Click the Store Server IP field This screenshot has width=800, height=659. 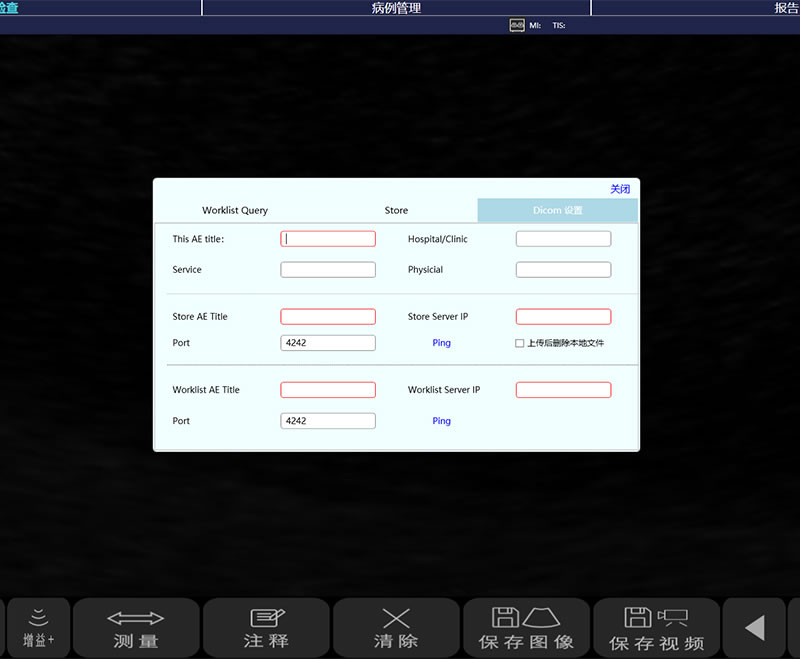pos(563,317)
